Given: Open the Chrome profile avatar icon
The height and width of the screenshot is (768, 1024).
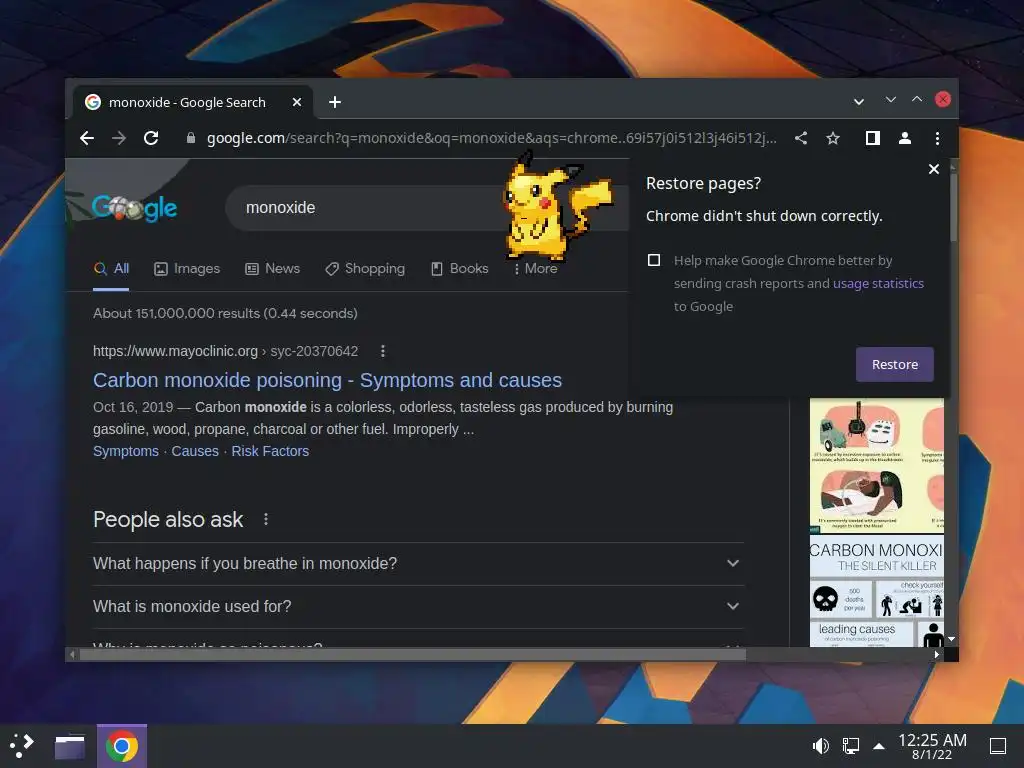Looking at the screenshot, I should (904, 138).
